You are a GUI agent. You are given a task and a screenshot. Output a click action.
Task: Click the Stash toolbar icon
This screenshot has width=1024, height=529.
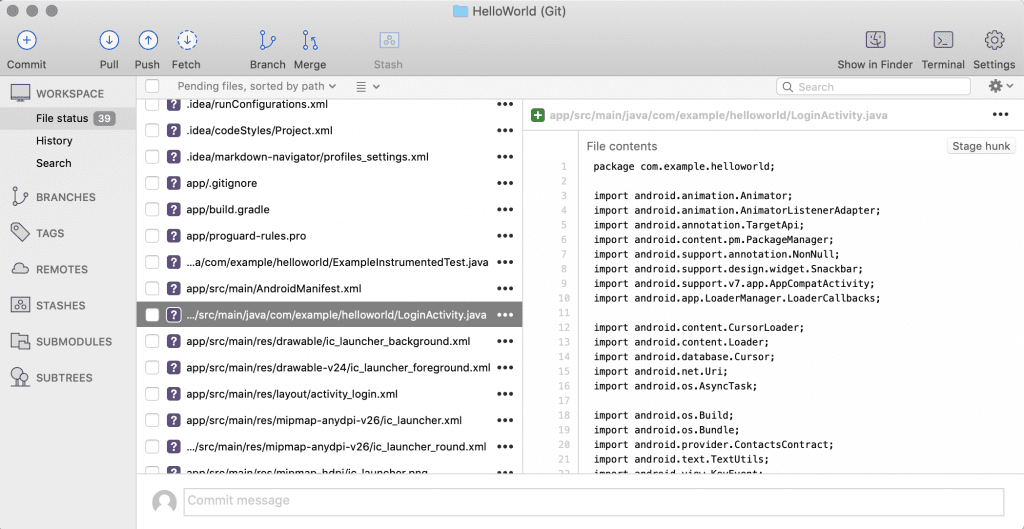pyautogui.click(x=389, y=40)
